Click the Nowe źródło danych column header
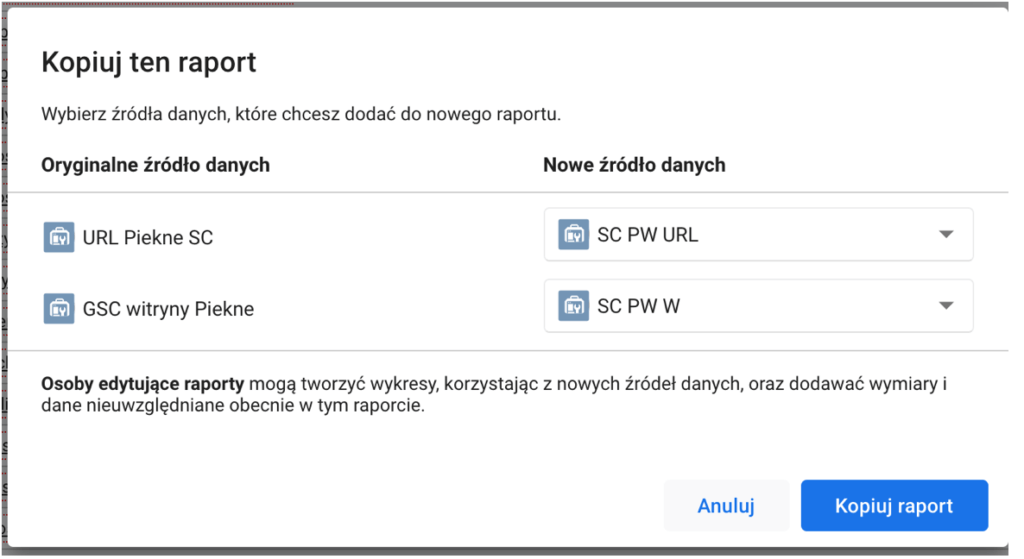 coord(634,165)
